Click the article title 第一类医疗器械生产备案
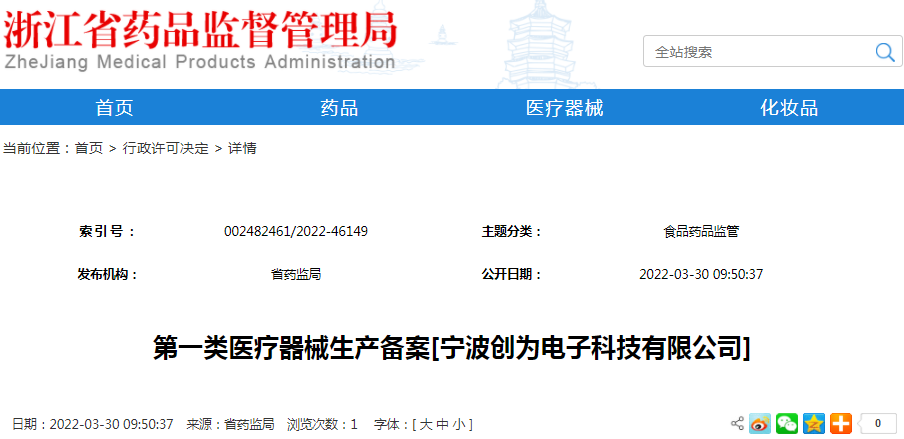 [x=451, y=348]
